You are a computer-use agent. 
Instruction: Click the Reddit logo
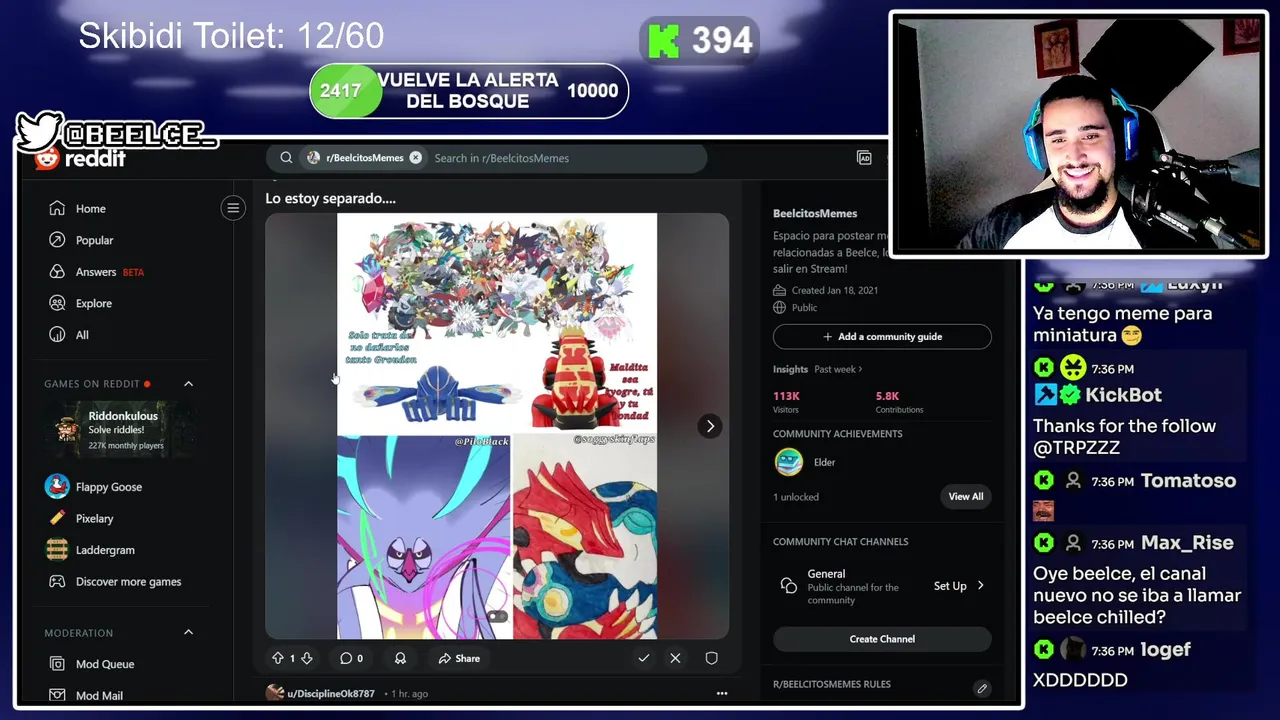80,158
